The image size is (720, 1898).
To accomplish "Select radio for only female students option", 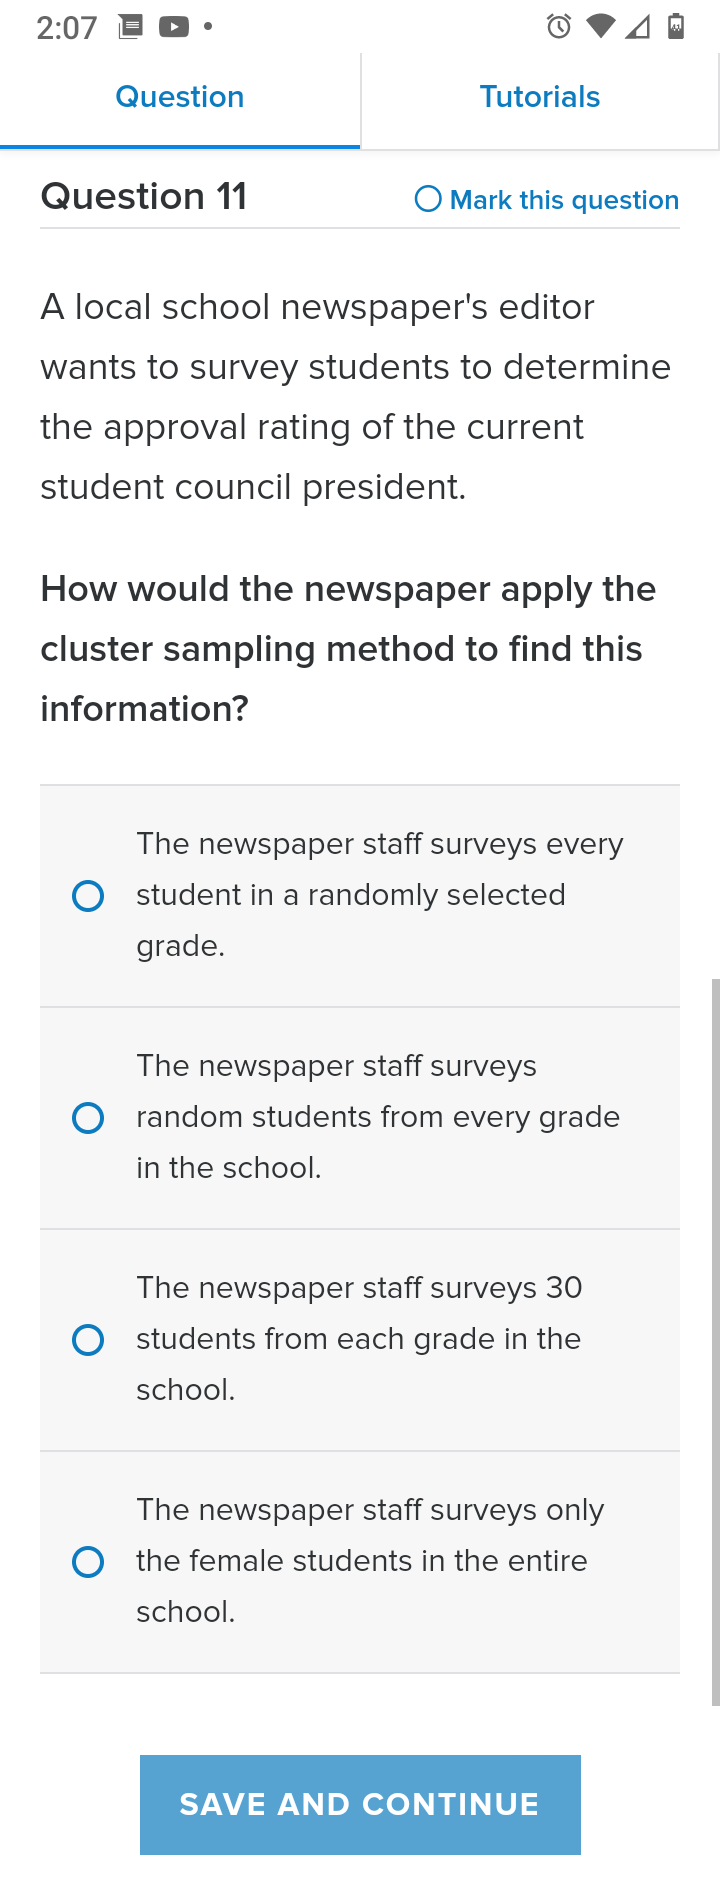I will 88,1562.
